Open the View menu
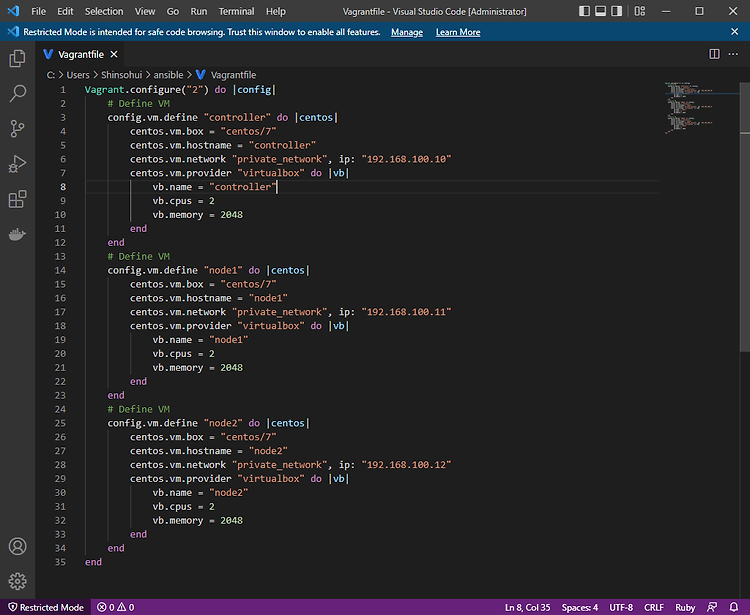The height and width of the screenshot is (615, 750). (144, 11)
